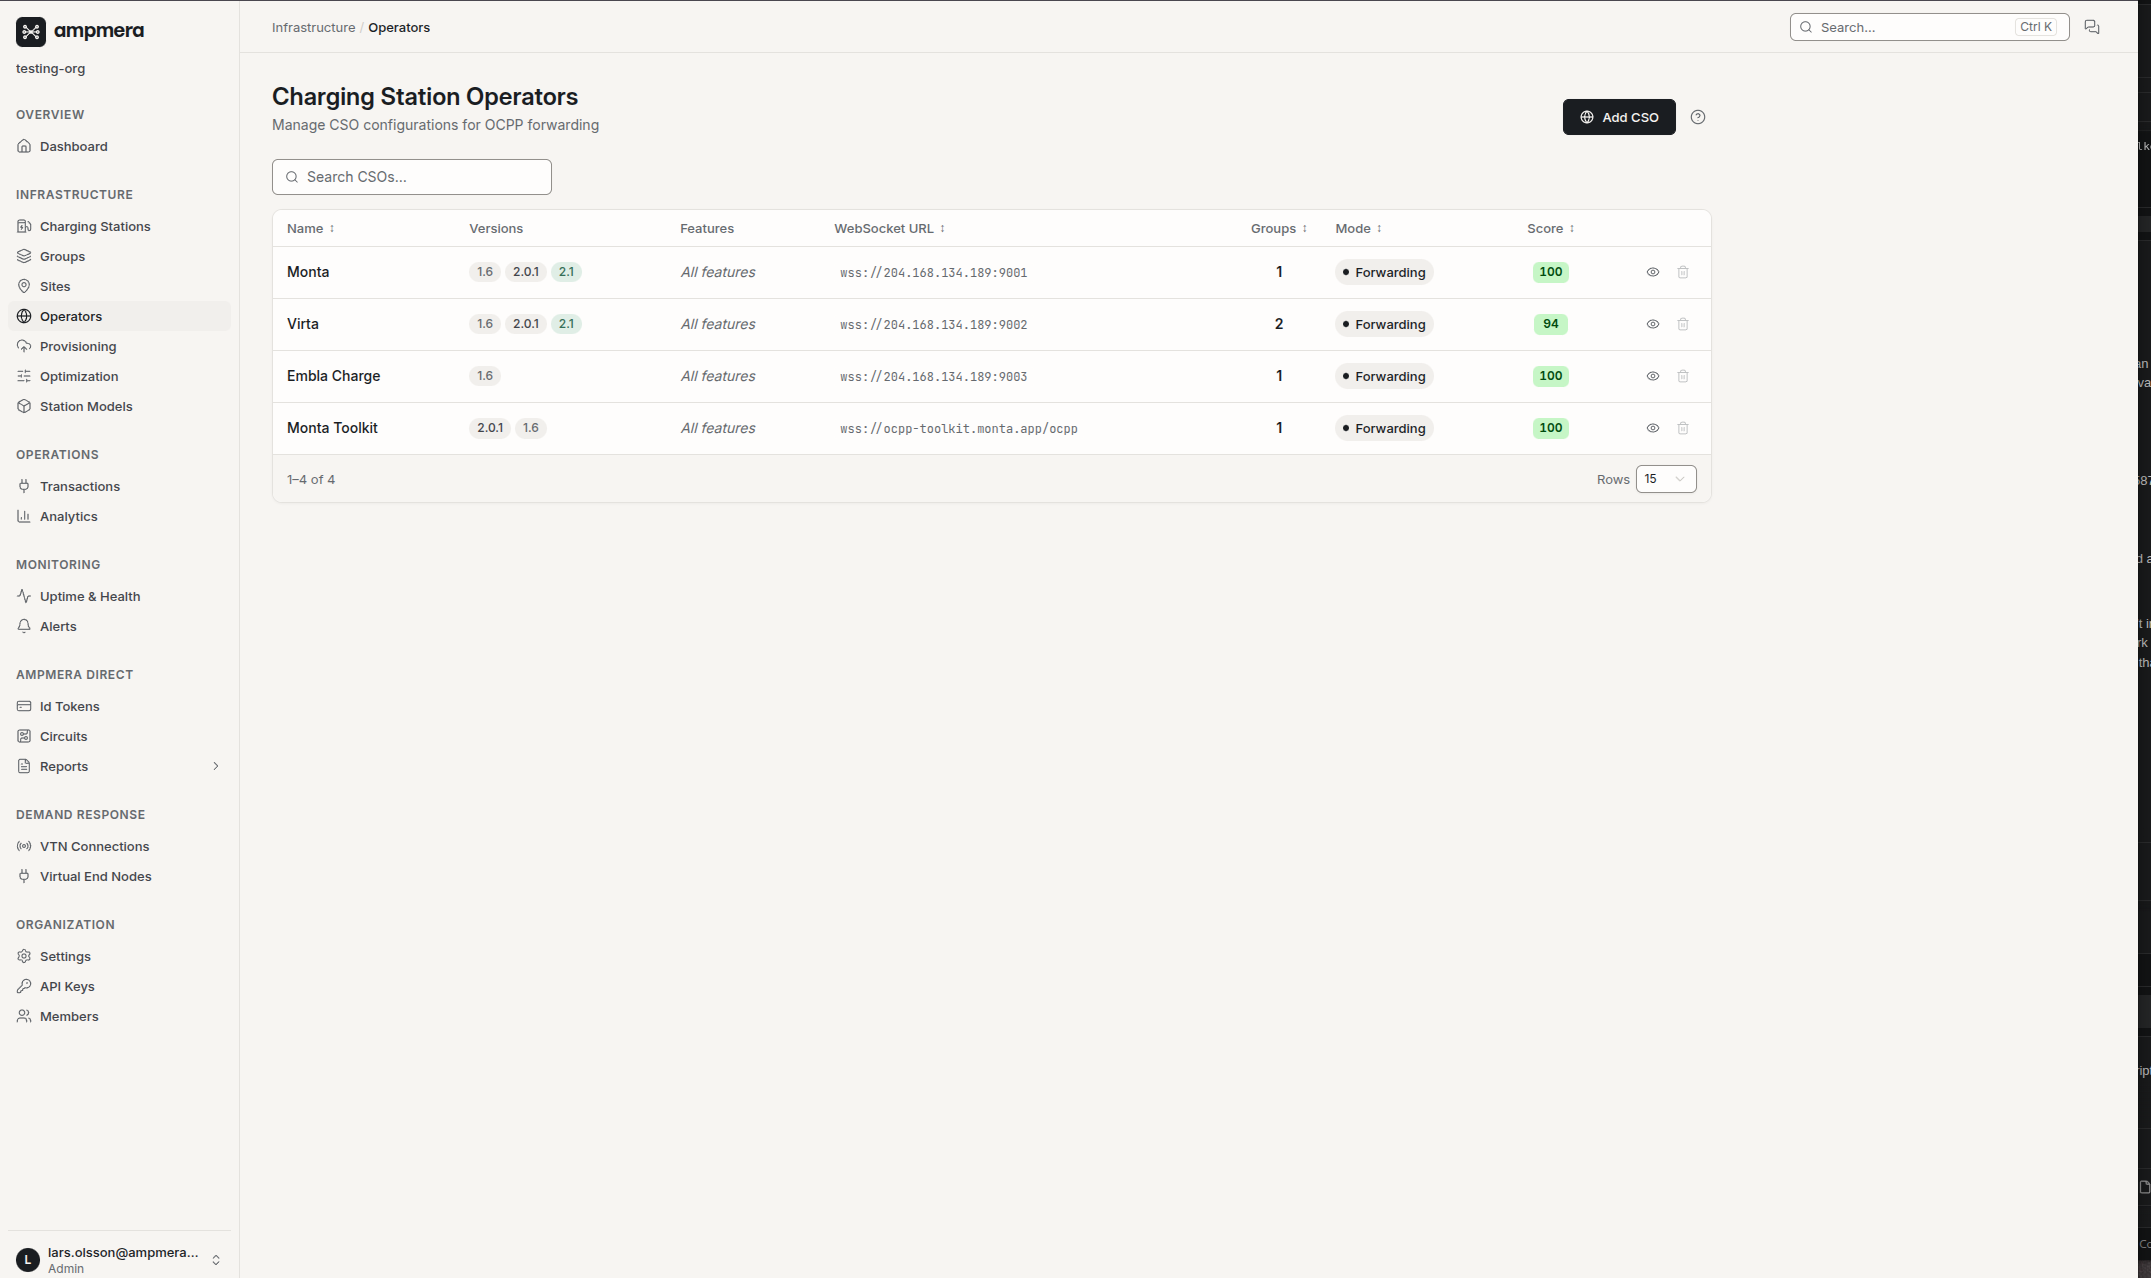View Embla Charge via eye icon
The image size is (2151, 1278).
click(1653, 376)
